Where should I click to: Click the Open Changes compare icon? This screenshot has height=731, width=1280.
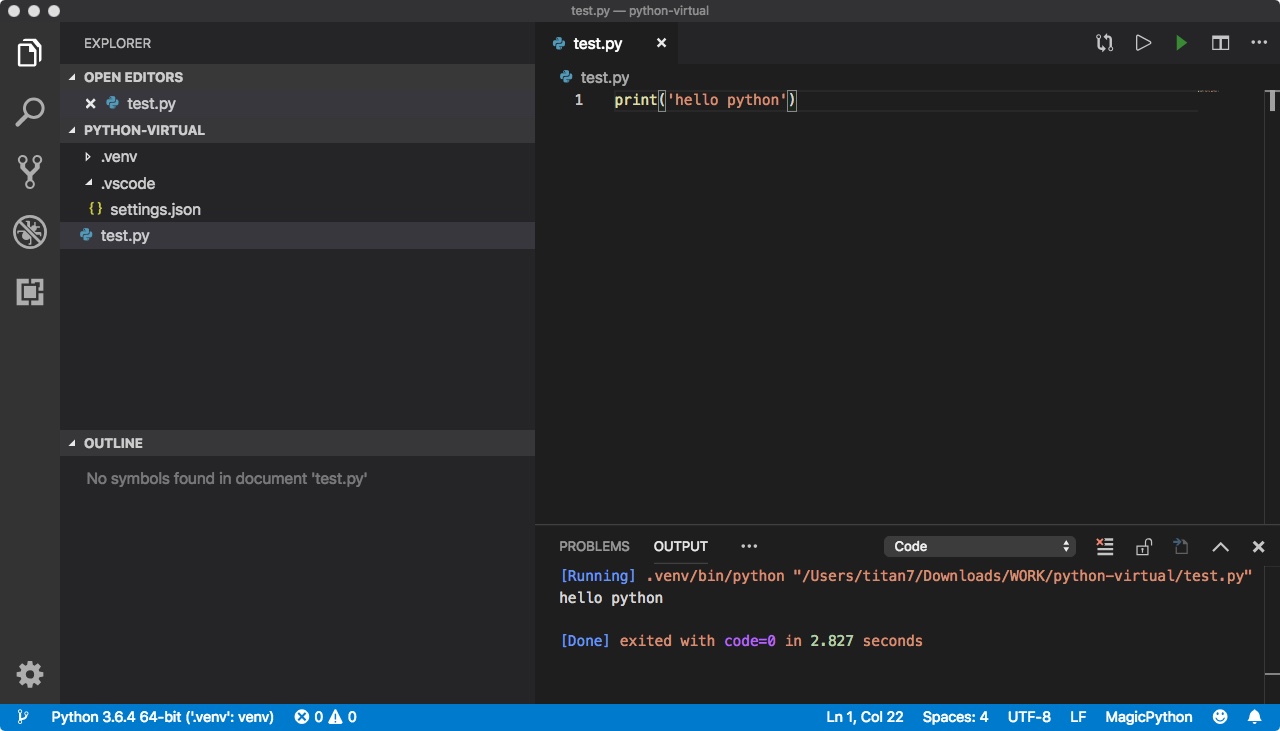1104,43
